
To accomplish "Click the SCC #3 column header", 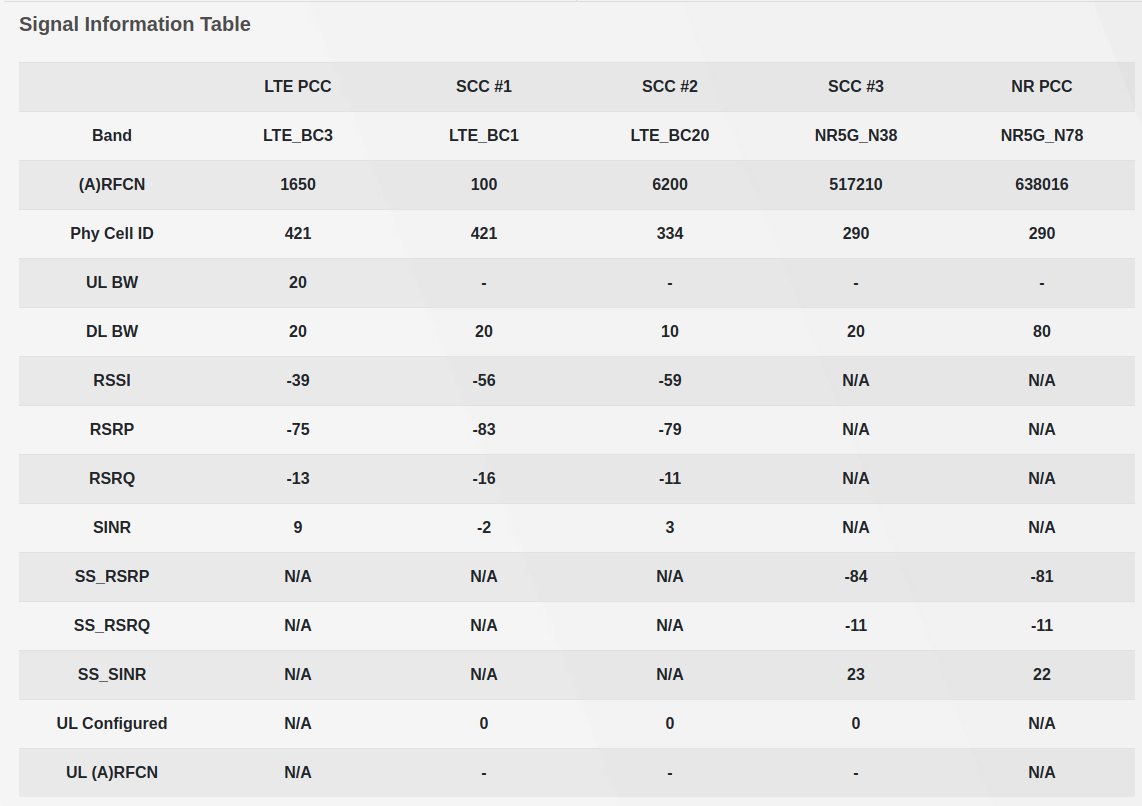I will [856, 87].
